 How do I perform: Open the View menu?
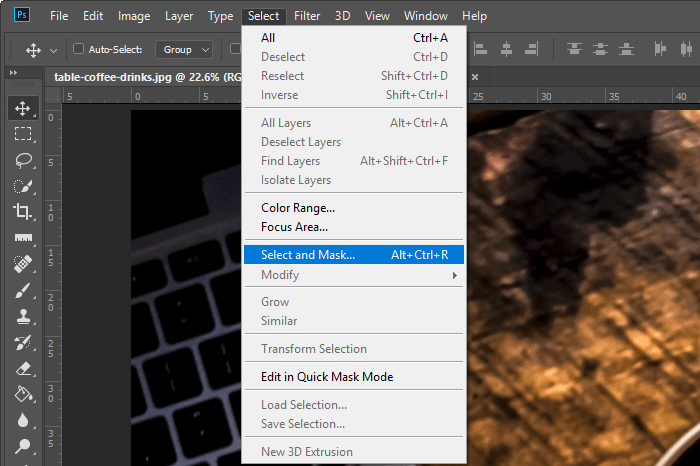pos(377,16)
